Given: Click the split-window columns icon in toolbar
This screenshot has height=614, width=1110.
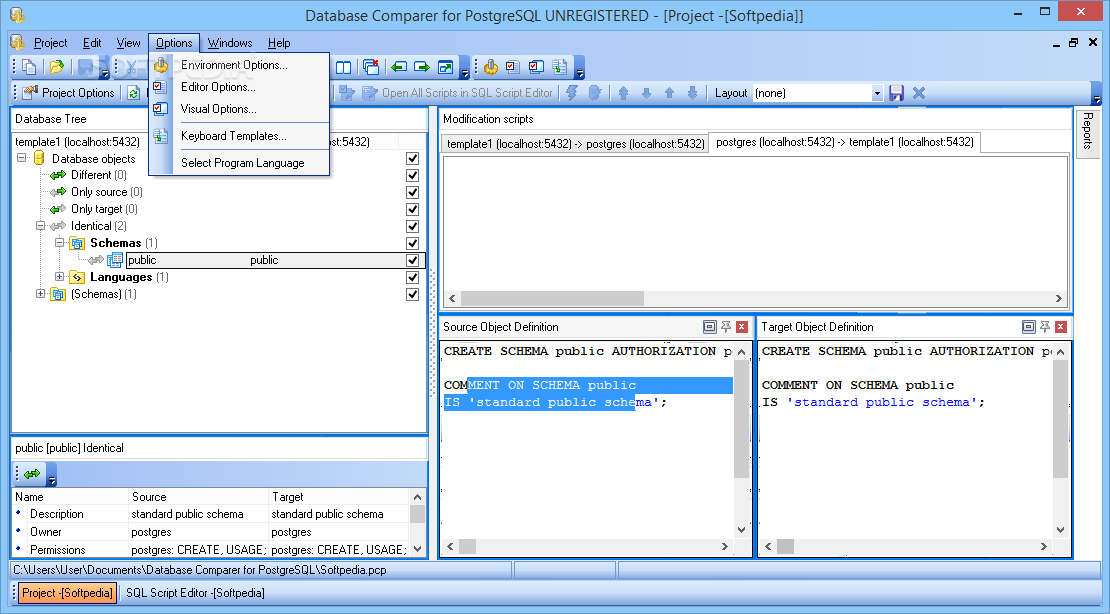Looking at the screenshot, I should (x=343, y=67).
